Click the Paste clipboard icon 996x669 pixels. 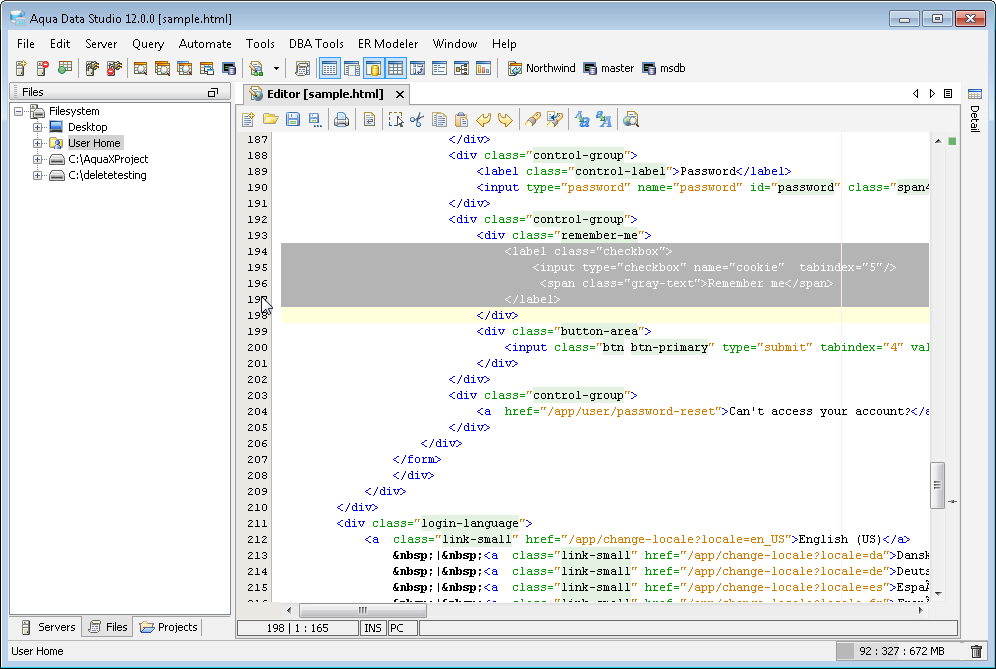click(x=461, y=120)
